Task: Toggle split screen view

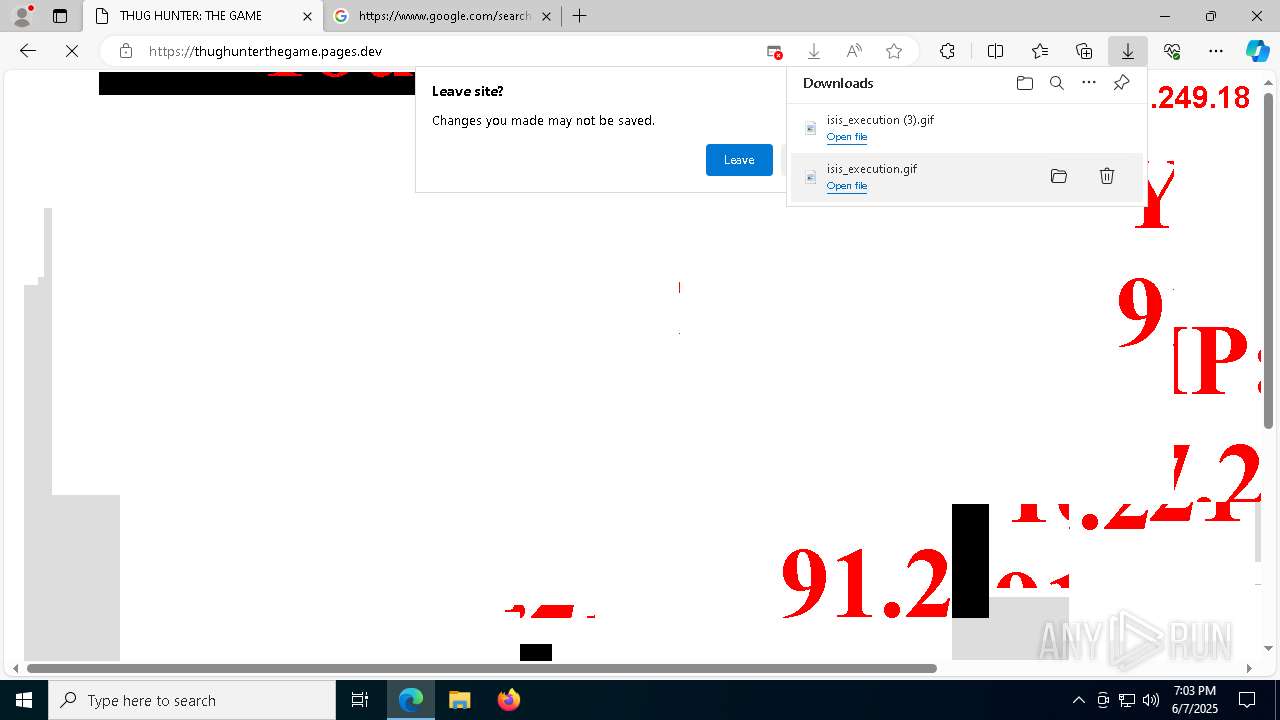Action: click(x=995, y=51)
